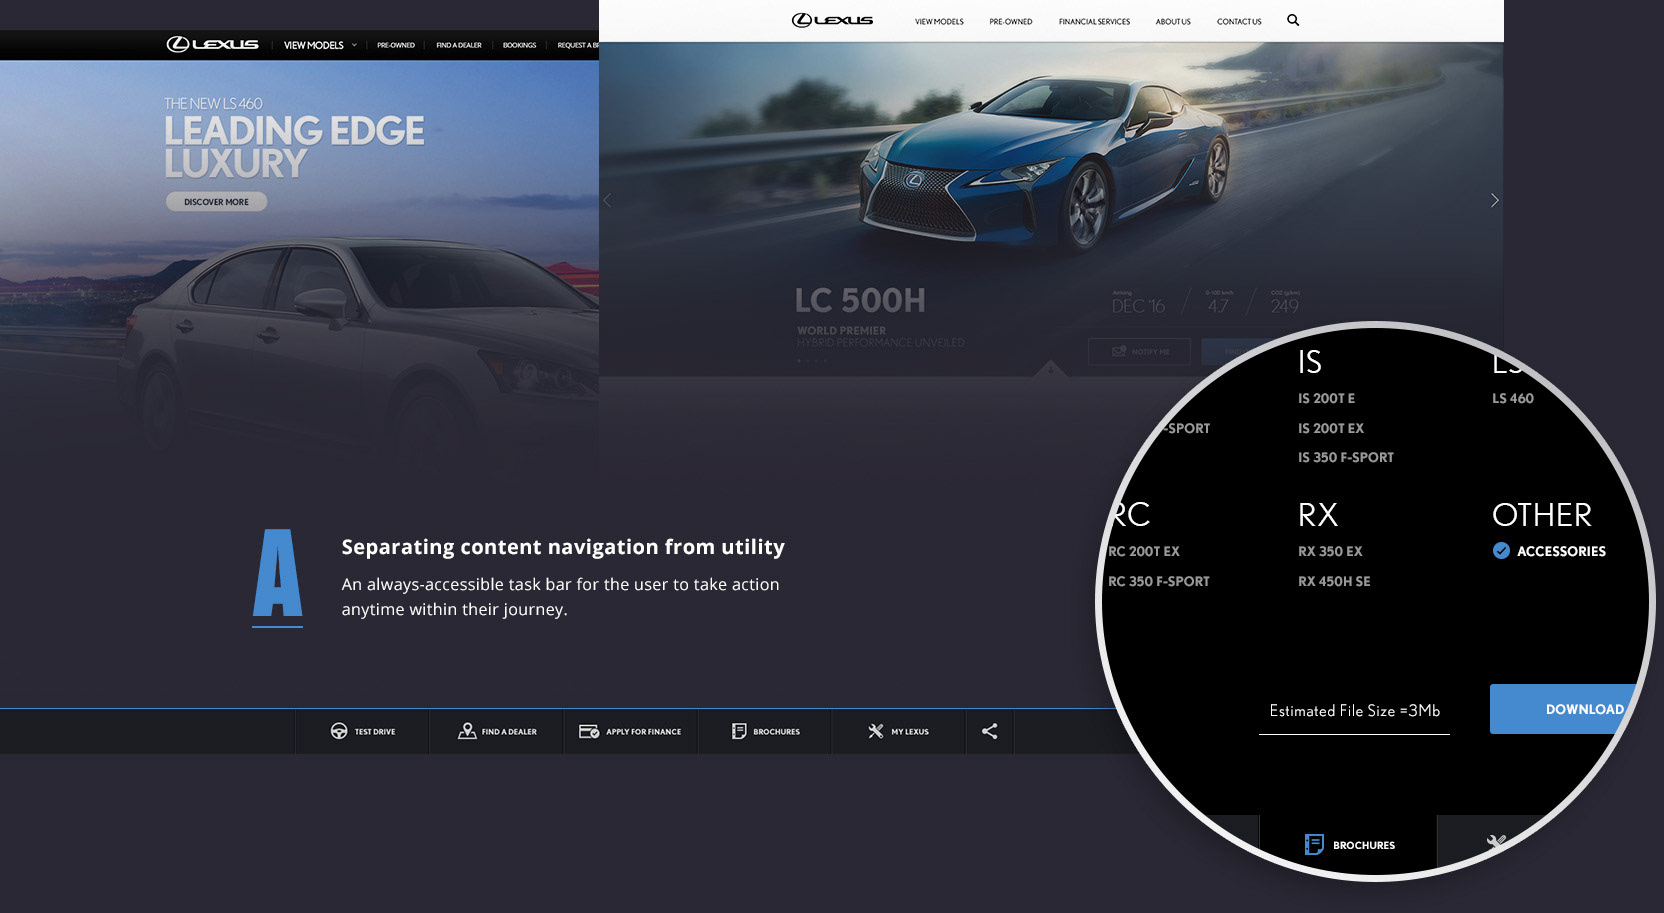The width and height of the screenshot is (1664, 913).
Task: Click the My Lexus wrench icon
Action: coord(876,731)
